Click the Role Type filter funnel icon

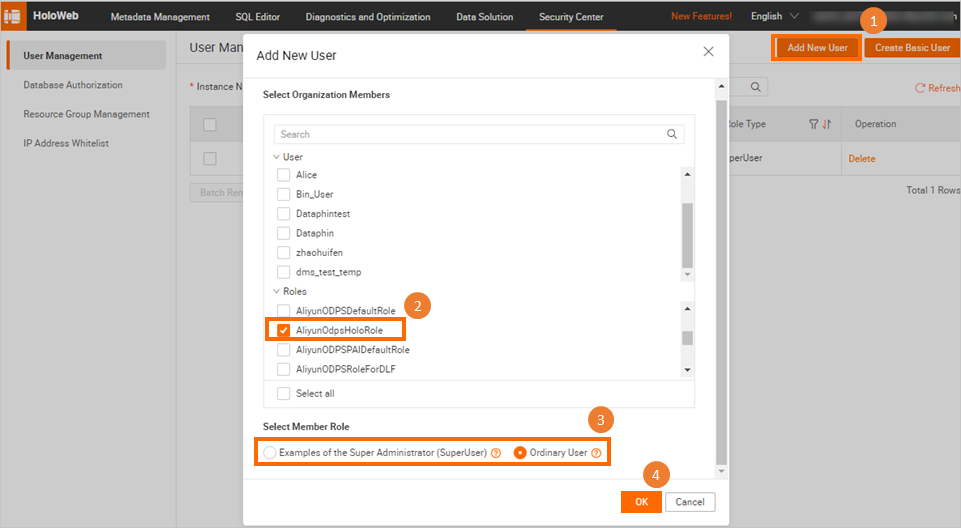[813, 124]
